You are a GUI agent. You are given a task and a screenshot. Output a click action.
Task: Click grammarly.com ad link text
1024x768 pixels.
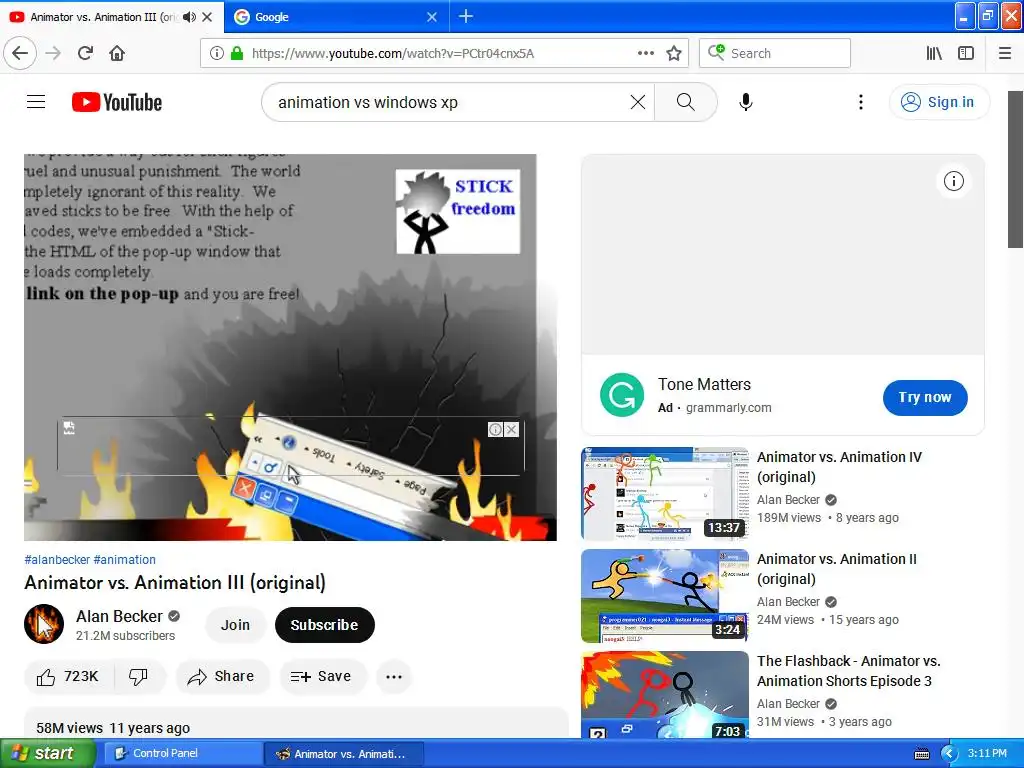tap(728, 408)
